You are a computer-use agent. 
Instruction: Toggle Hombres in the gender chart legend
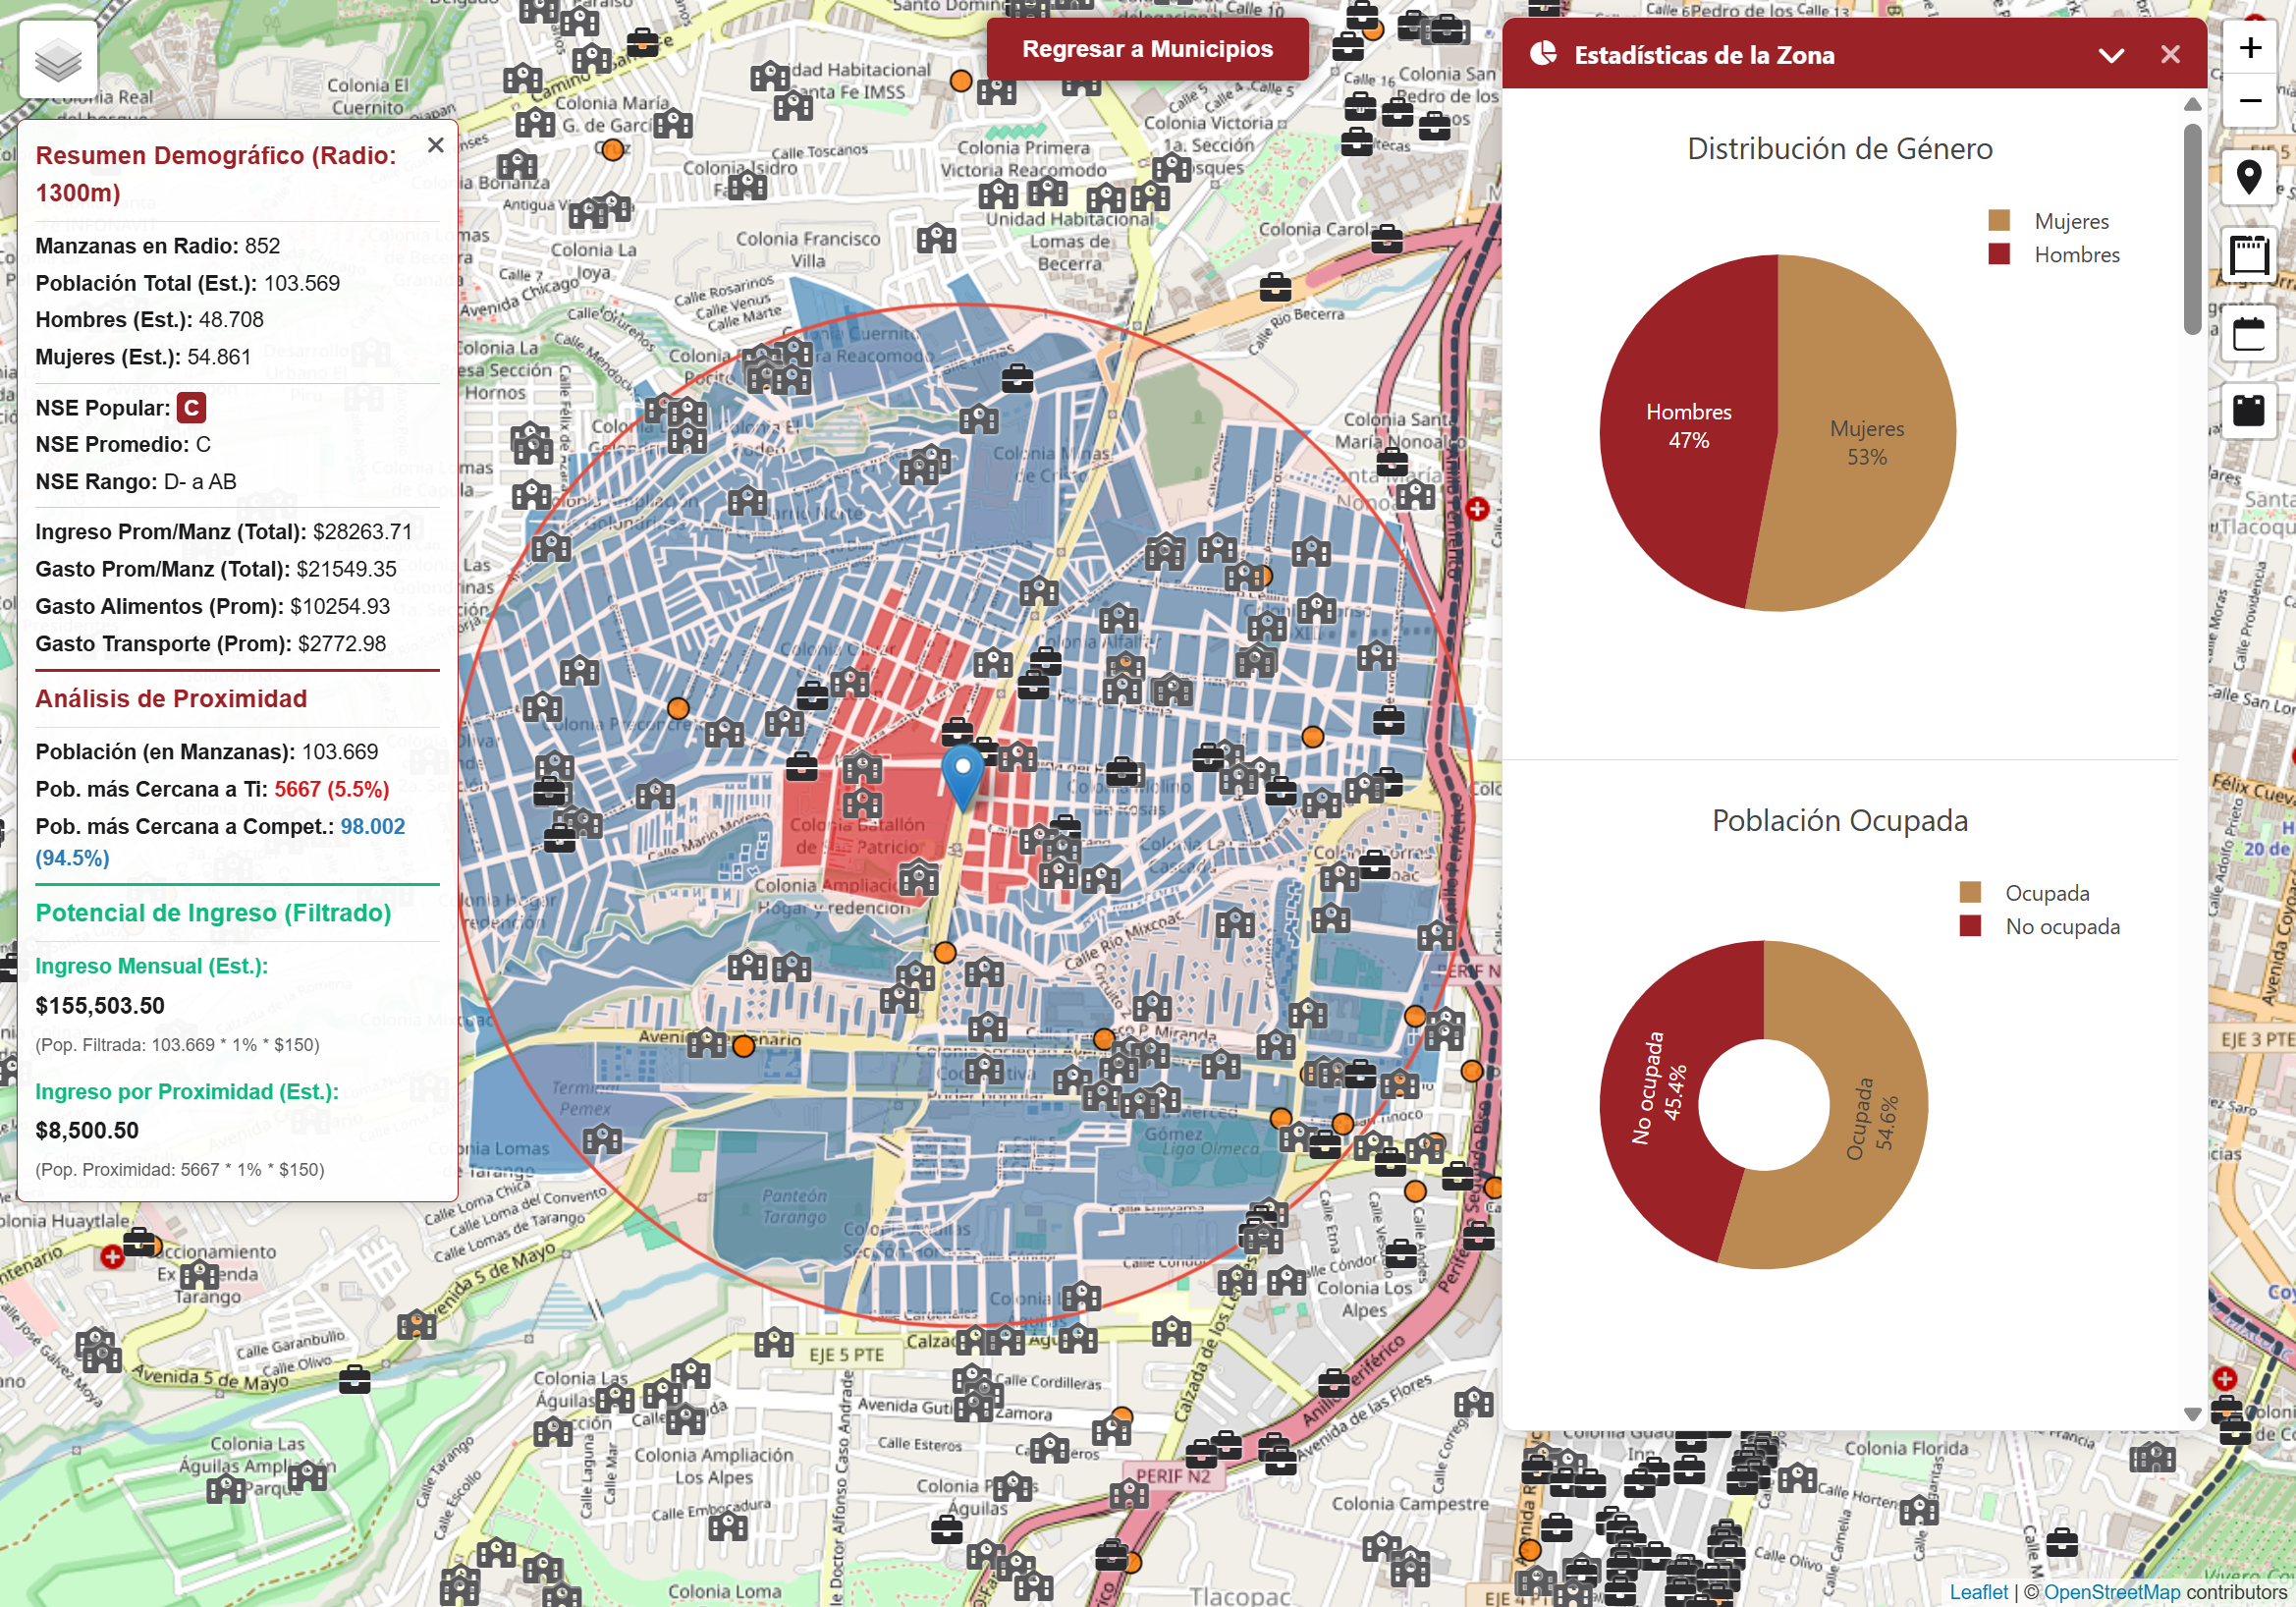[x=2076, y=255]
